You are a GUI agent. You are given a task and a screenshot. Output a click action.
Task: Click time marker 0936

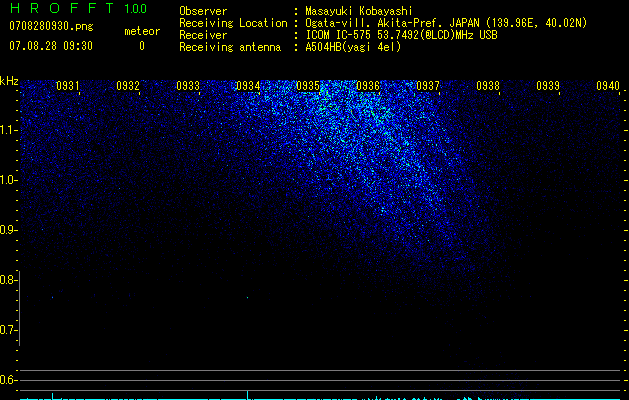click(x=368, y=86)
